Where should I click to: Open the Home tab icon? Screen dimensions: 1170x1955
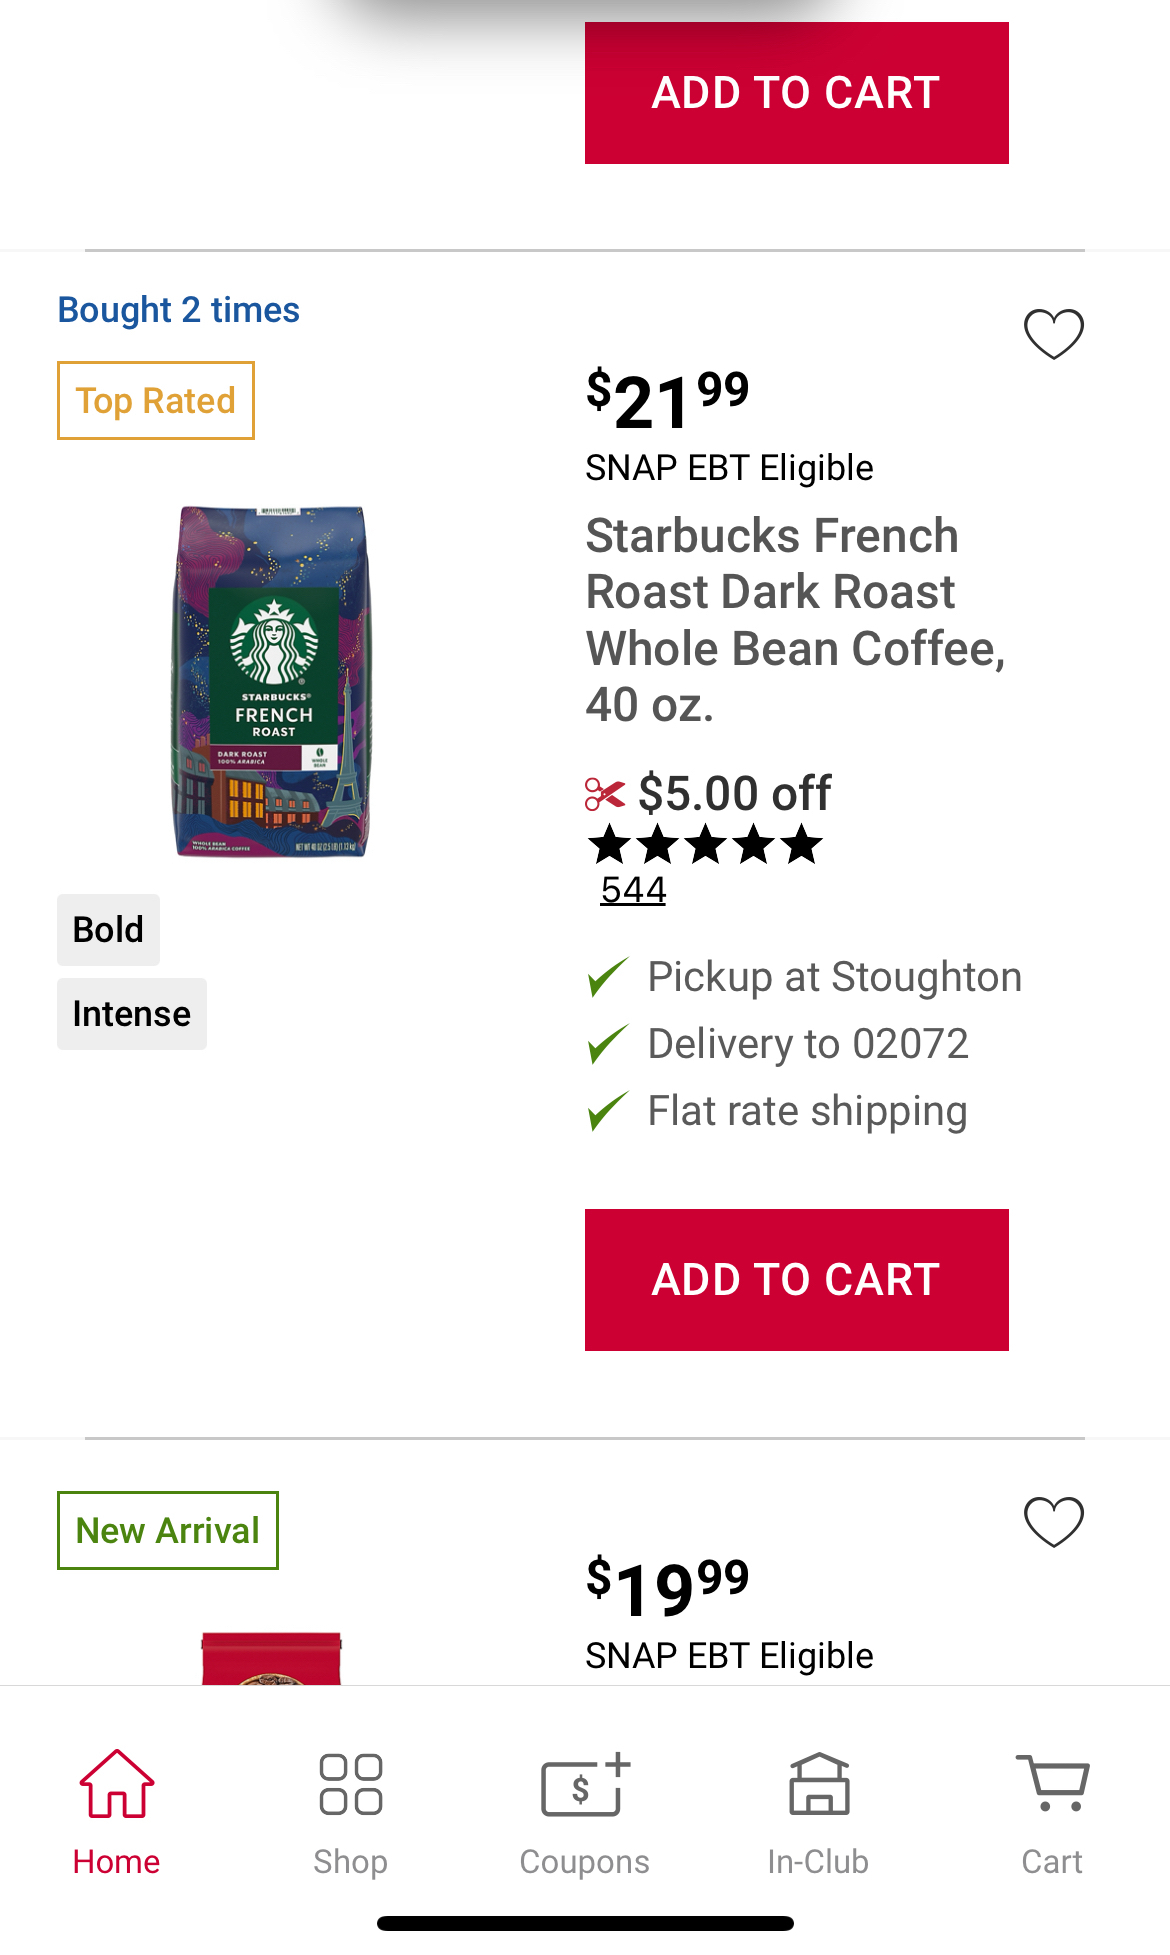pyautogui.click(x=117, y=1784)
